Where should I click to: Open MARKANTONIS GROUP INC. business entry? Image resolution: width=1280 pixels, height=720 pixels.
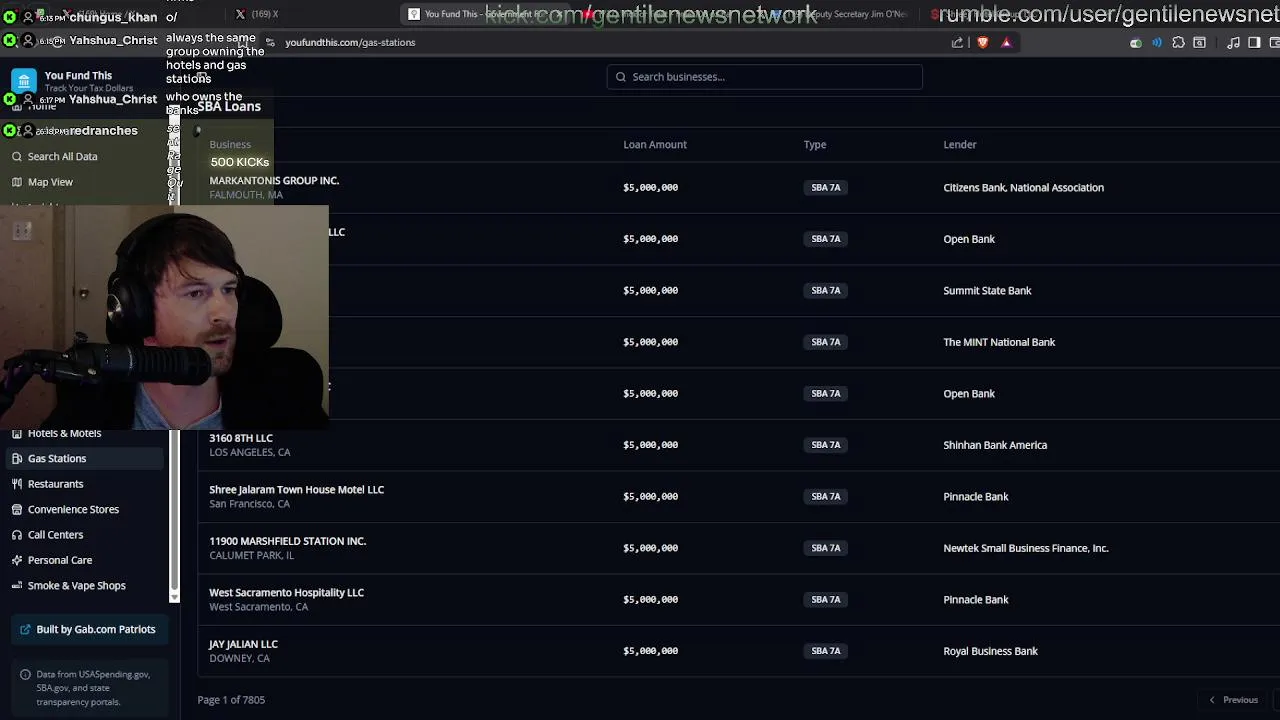(274, 181)
